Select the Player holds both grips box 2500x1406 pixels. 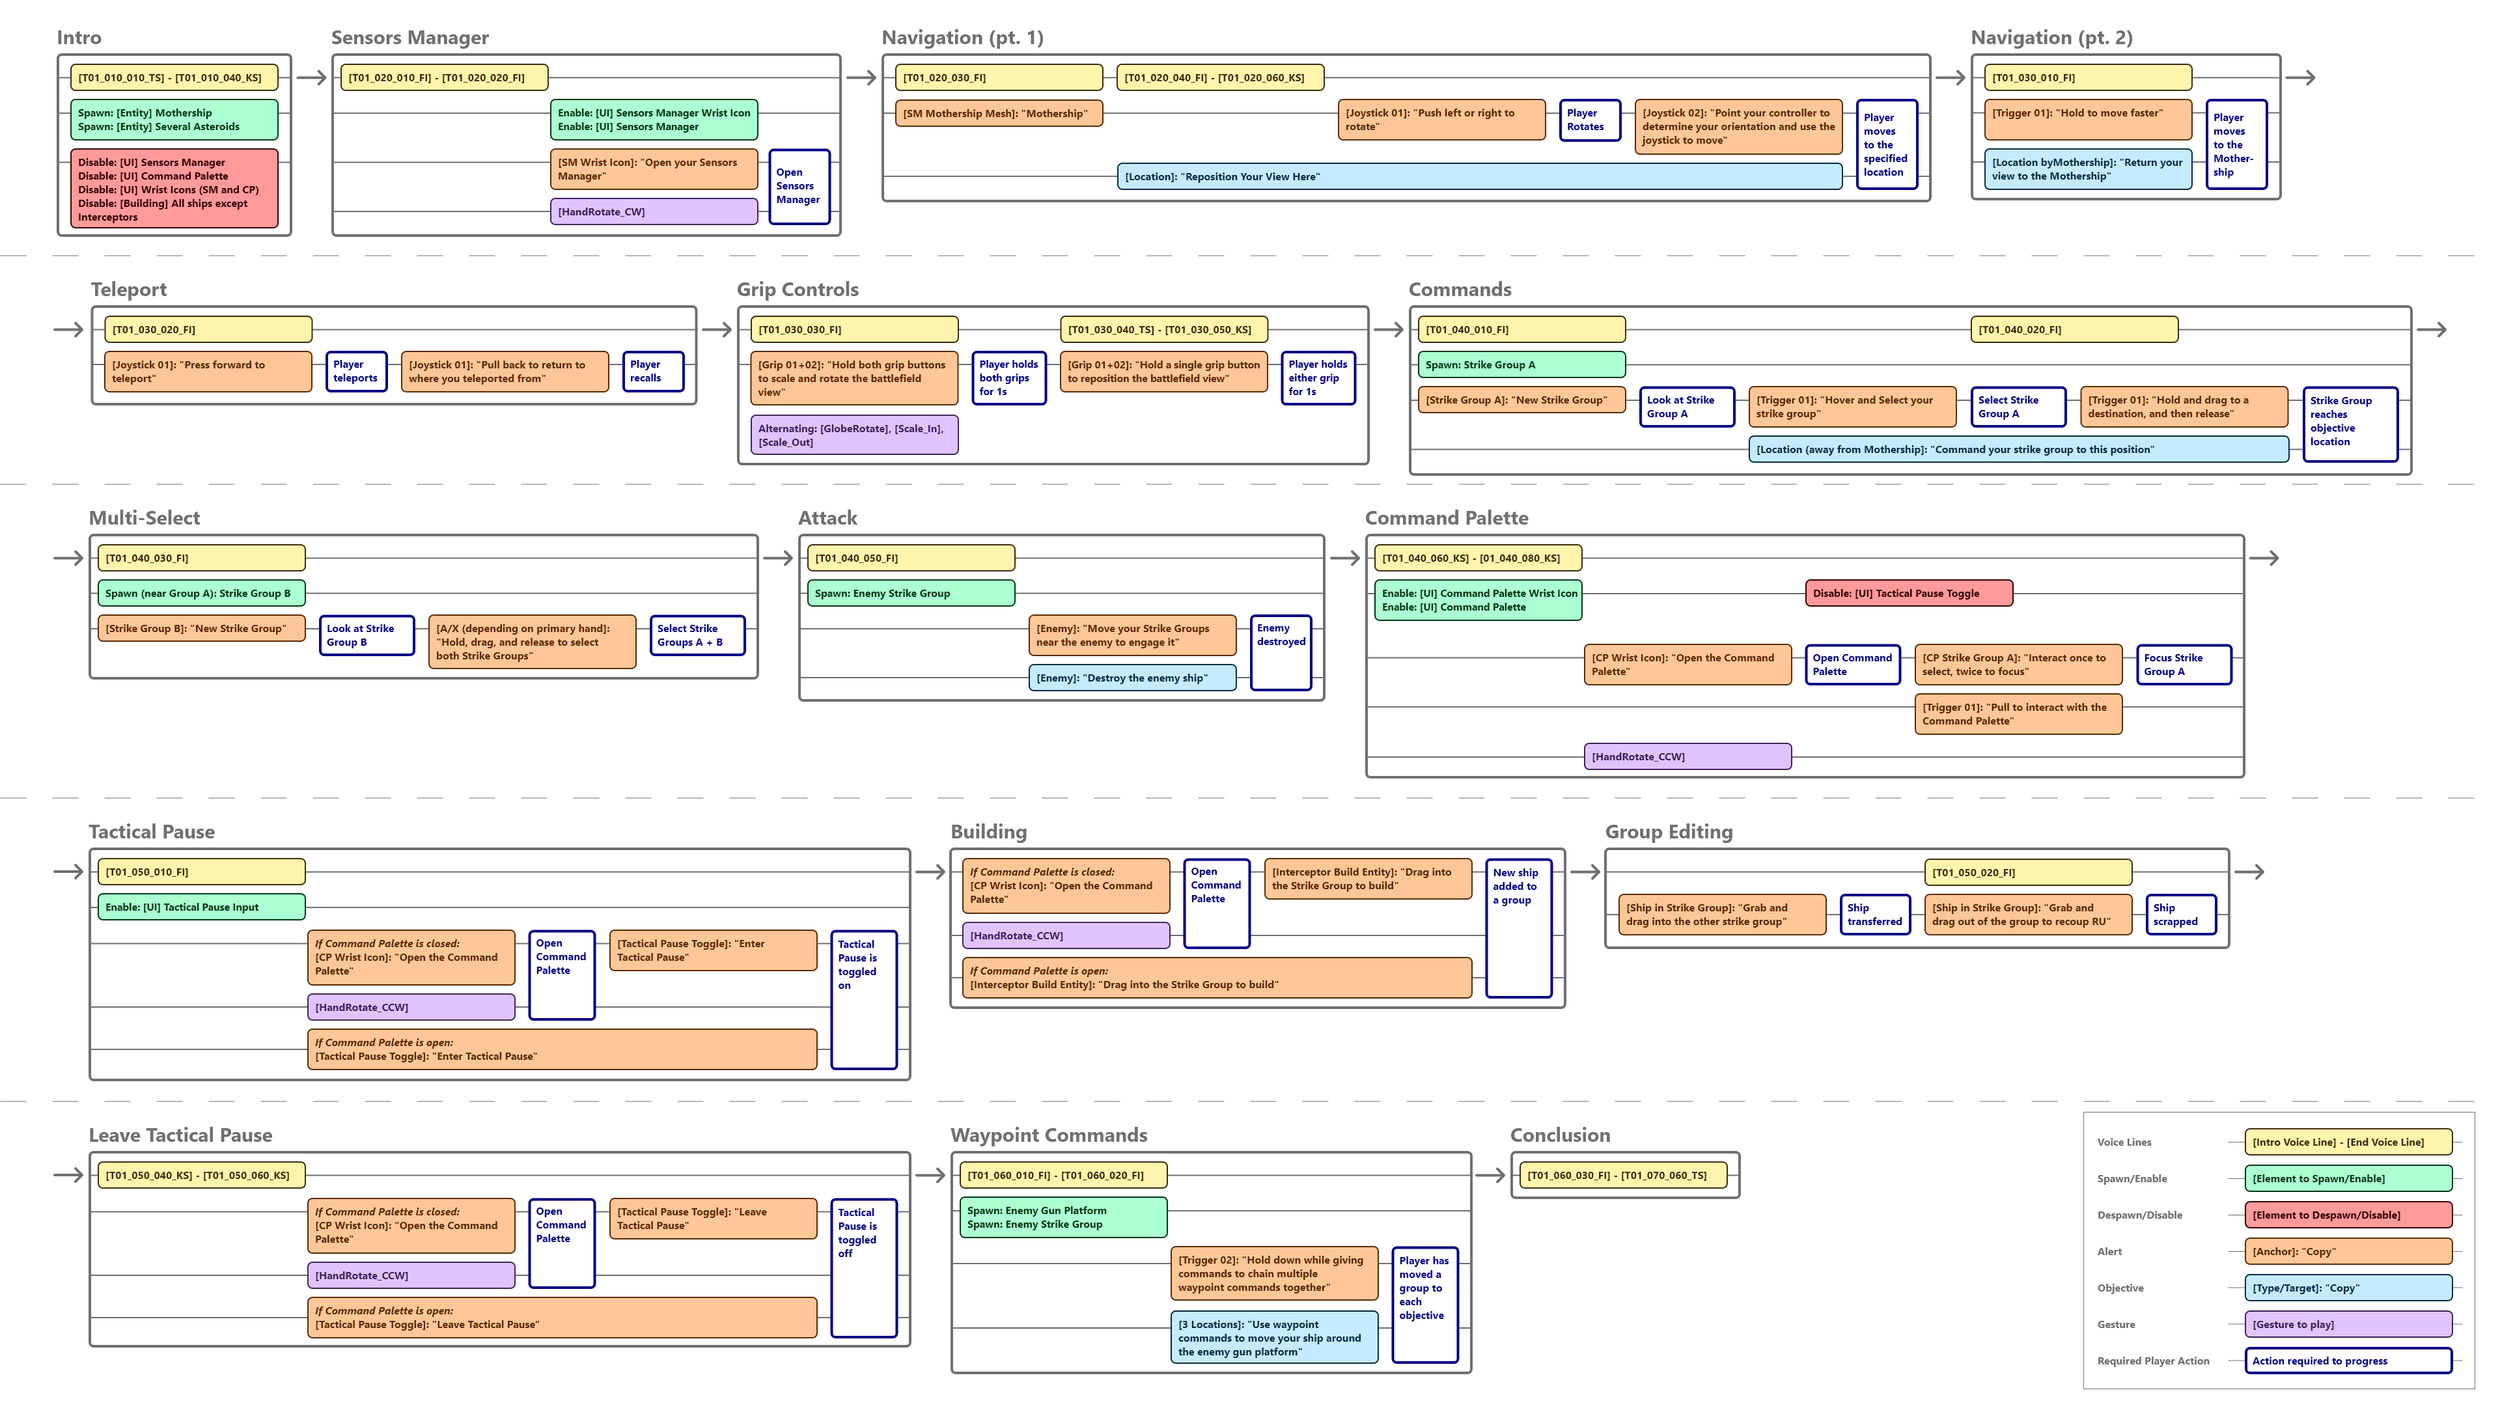[1009, 378]
